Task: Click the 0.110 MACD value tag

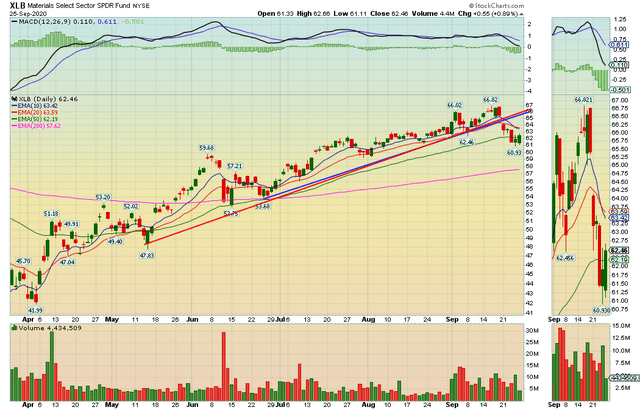Action: coord(620,65)
